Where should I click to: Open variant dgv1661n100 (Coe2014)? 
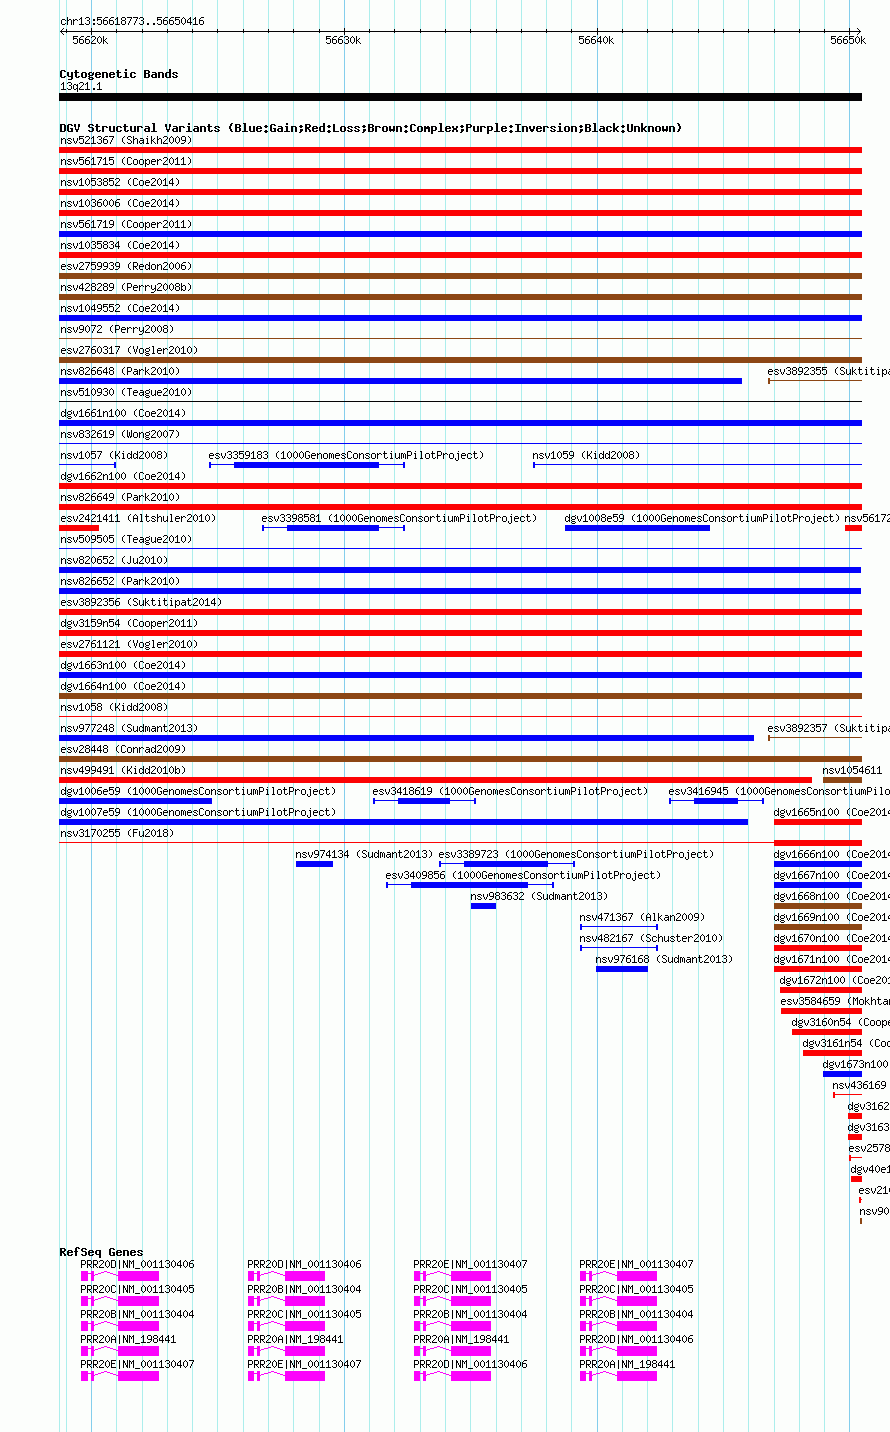tap(123, 413)
